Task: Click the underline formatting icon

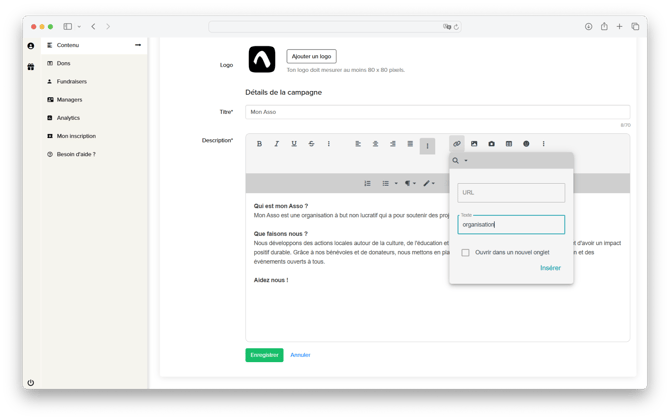Action: point(294,144)
